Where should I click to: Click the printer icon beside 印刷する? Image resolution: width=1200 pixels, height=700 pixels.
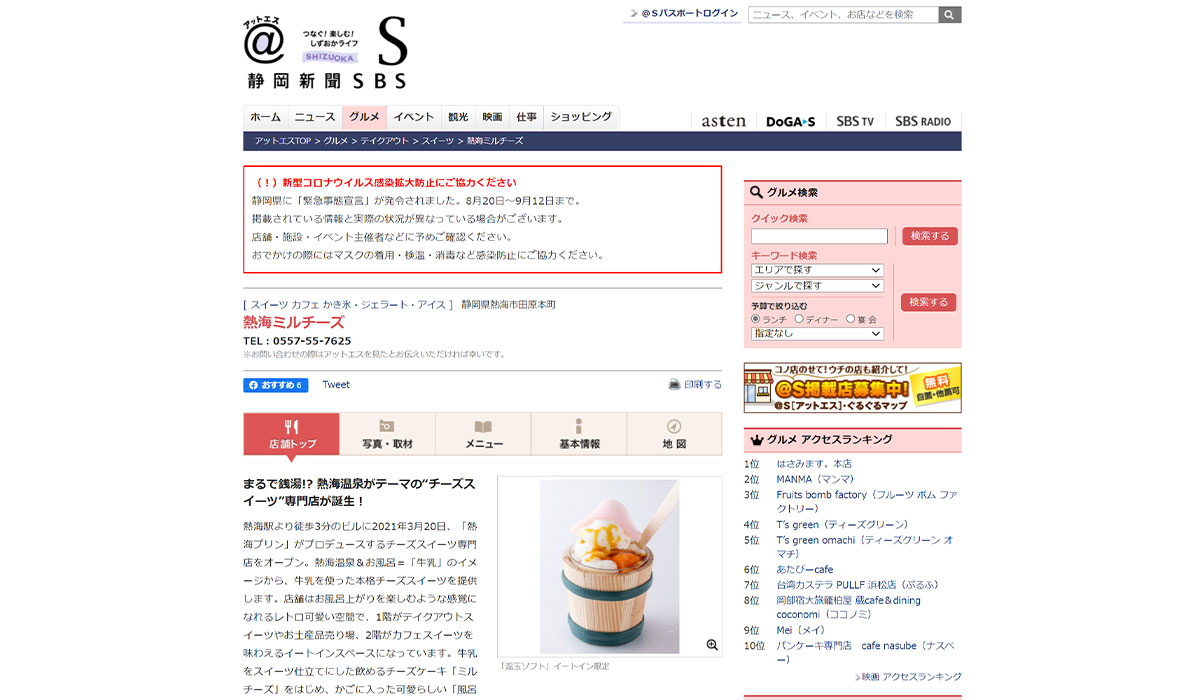pyautogui.click(x=675, y=384)
